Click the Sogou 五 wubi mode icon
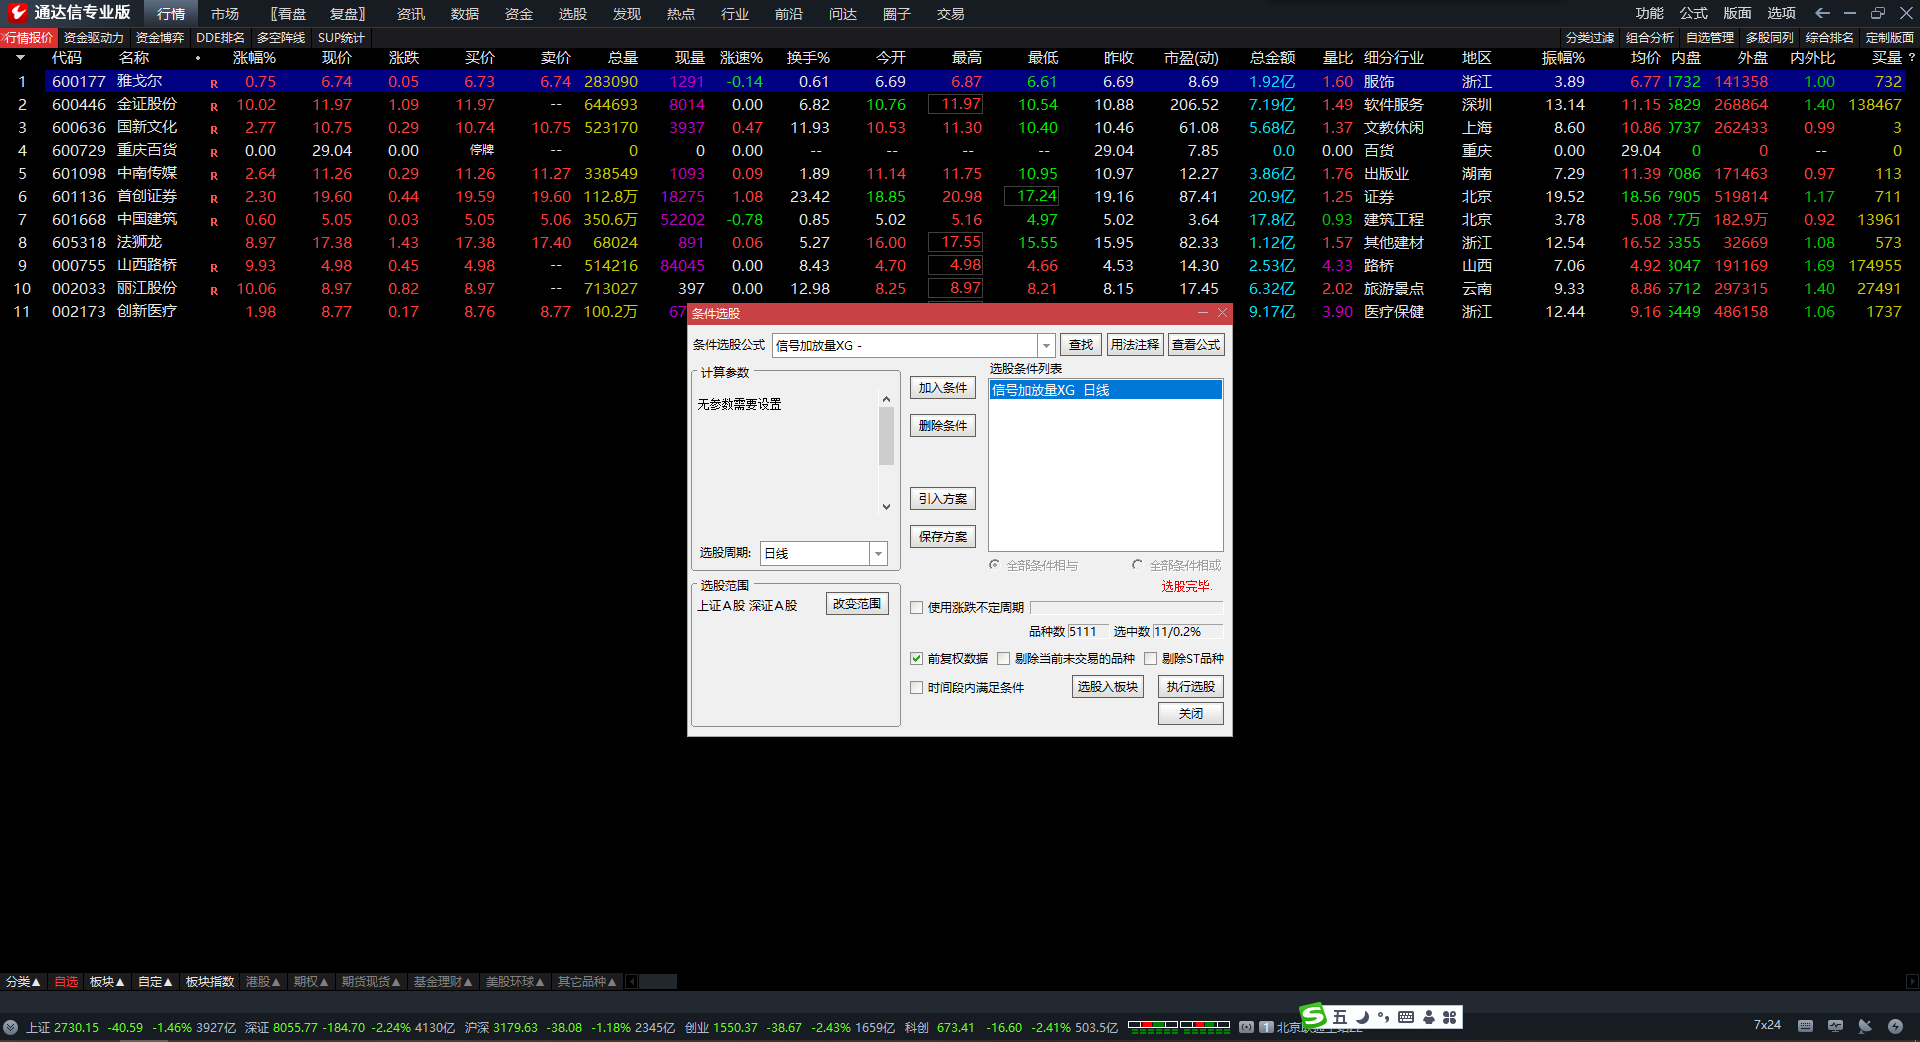This screenshot has width=1920, height=1042. coord(1340,1017)
